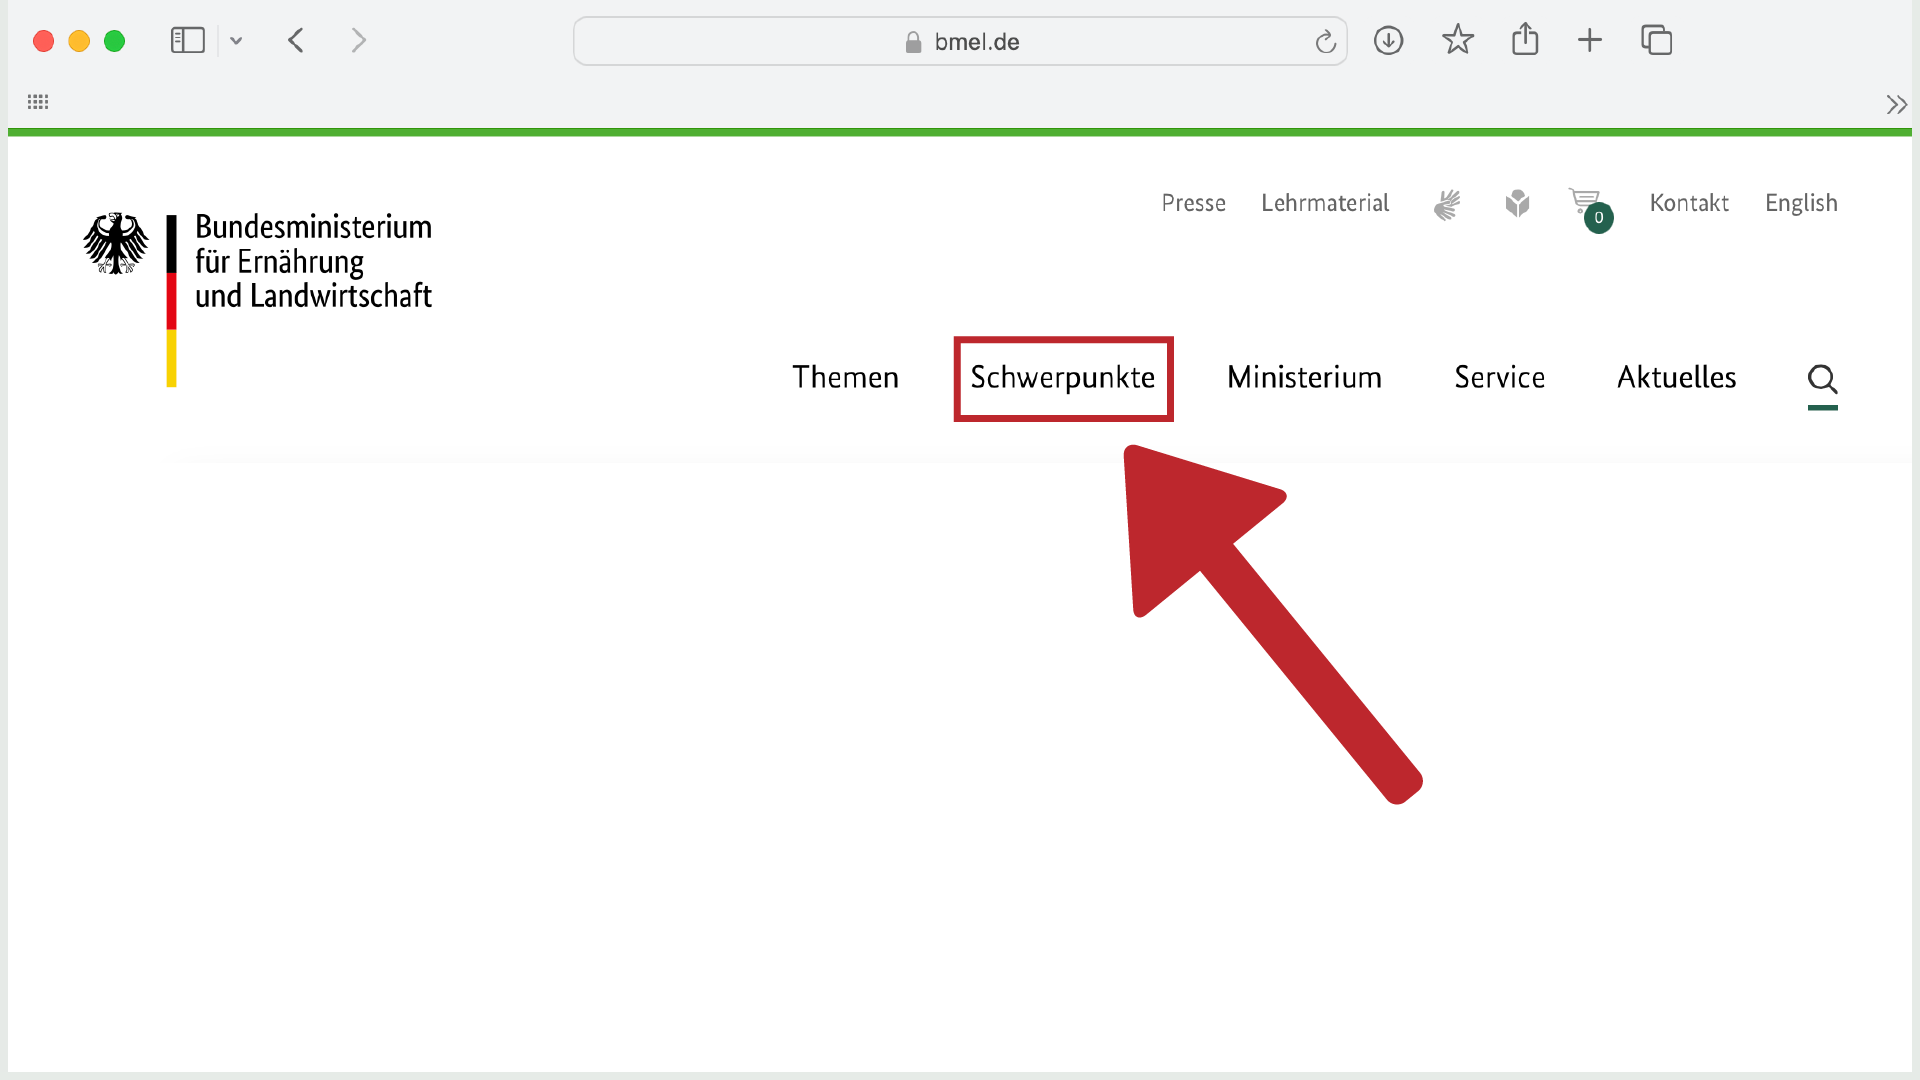Screen dimensions: 1920x1080
Task: Open the easy language icon
Action: coord(1517,204)
